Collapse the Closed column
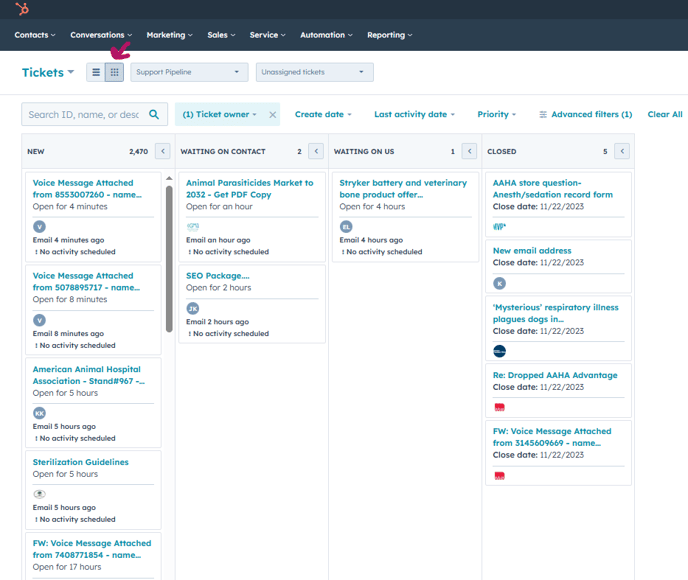 point(622,152)
